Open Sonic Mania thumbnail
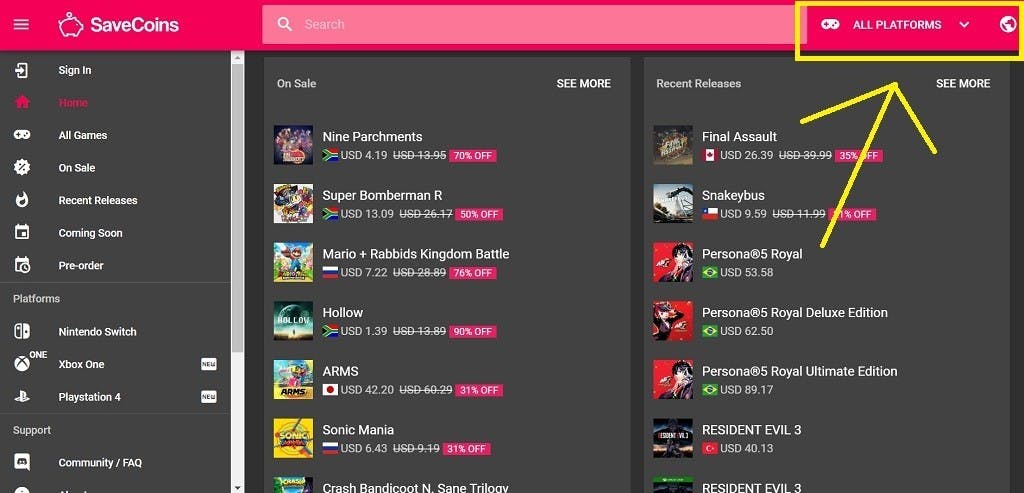 point(293,438)
